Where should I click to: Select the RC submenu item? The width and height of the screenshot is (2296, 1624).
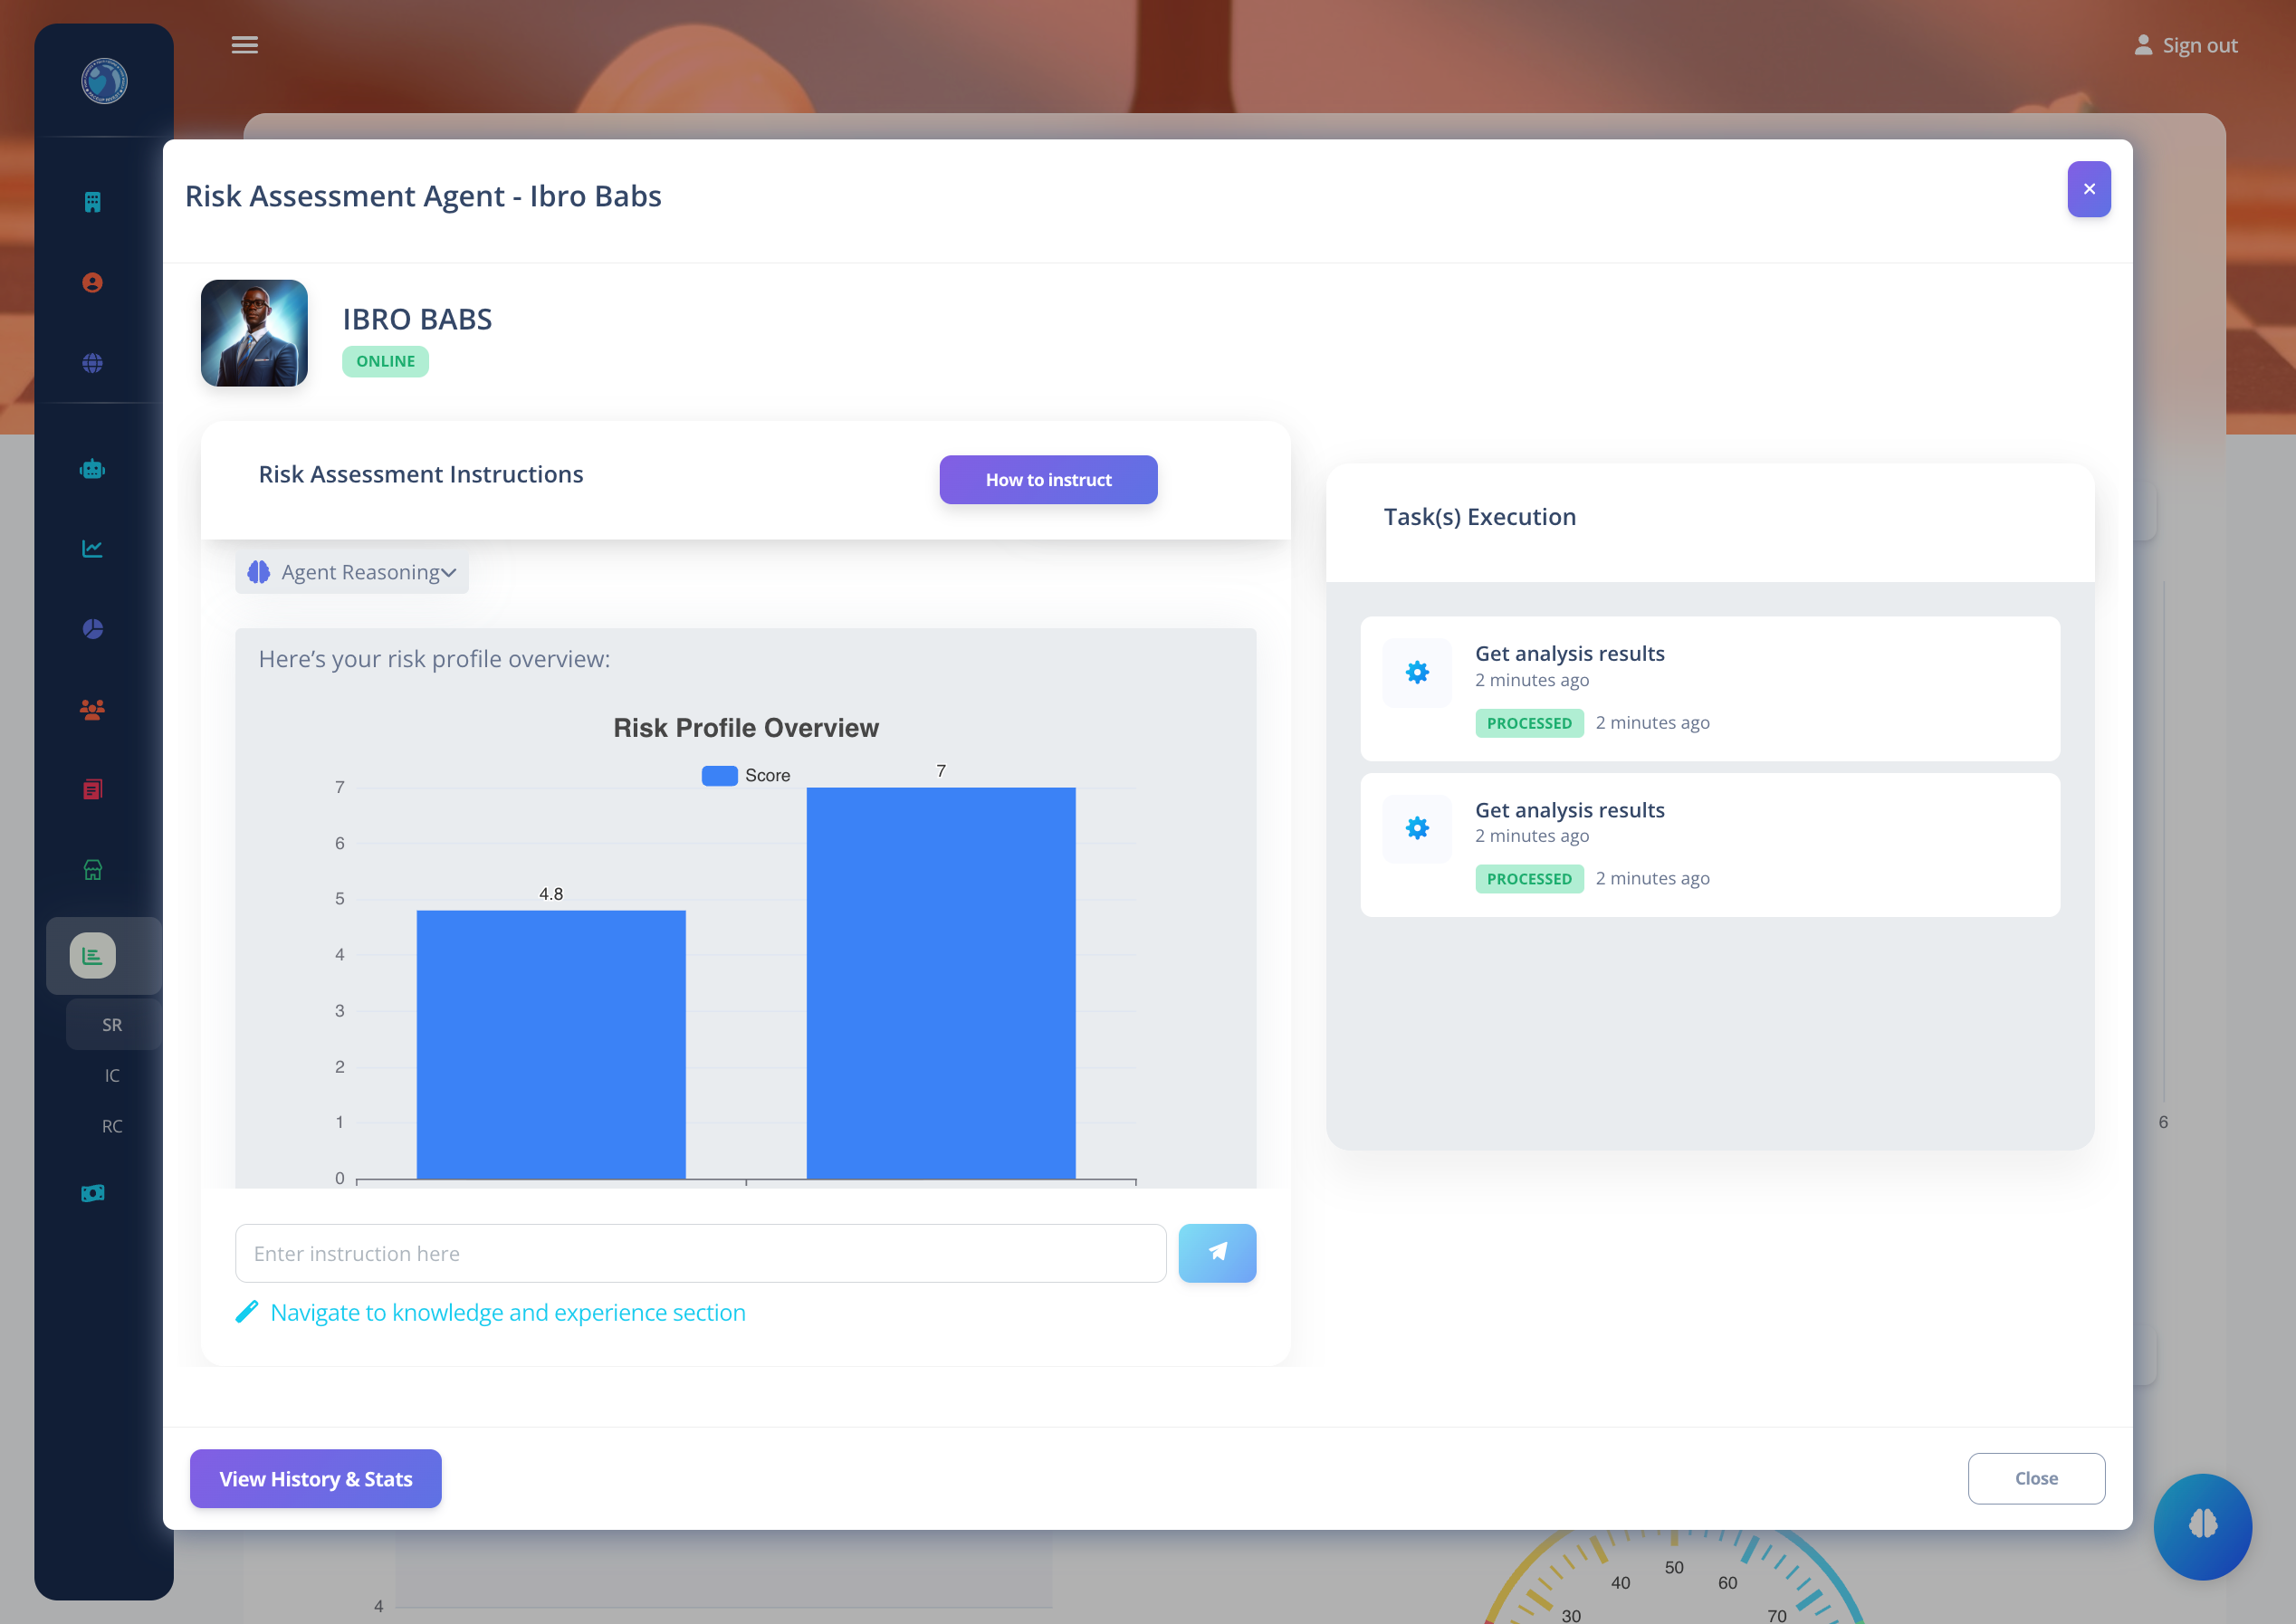click(x=112, y=1126)
